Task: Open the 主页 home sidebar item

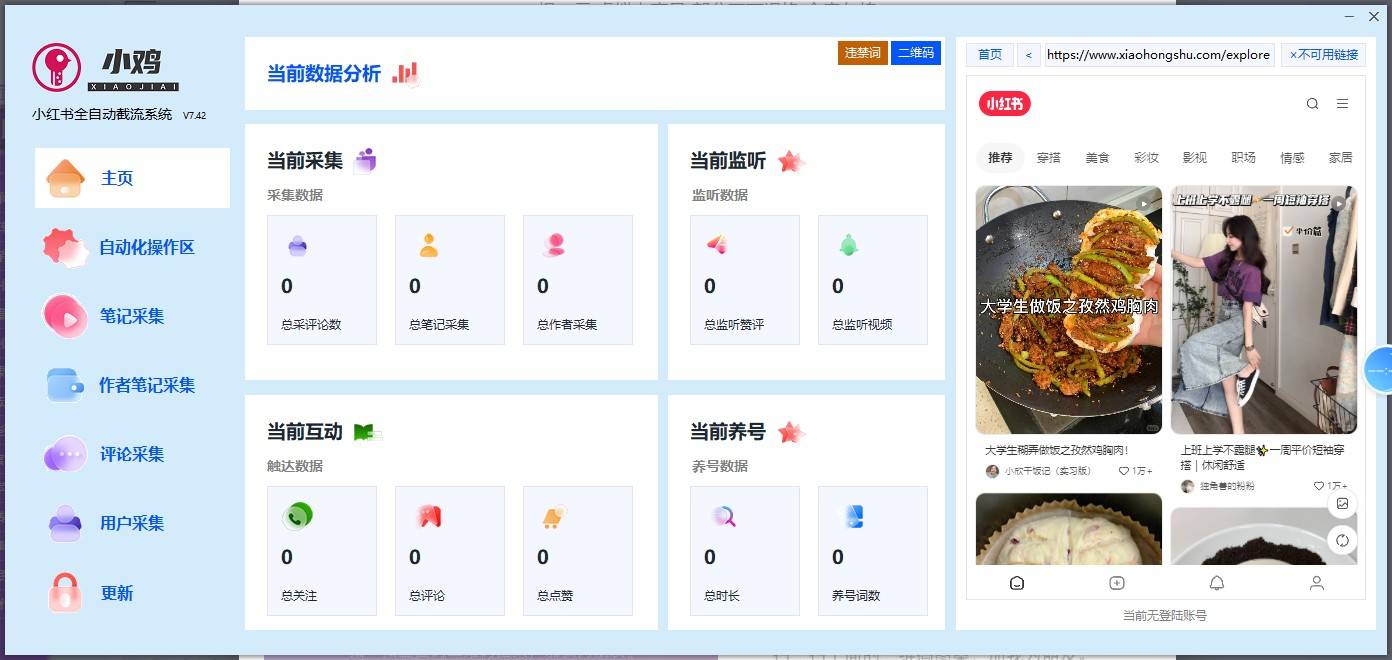Action: [x=131, y=178]
